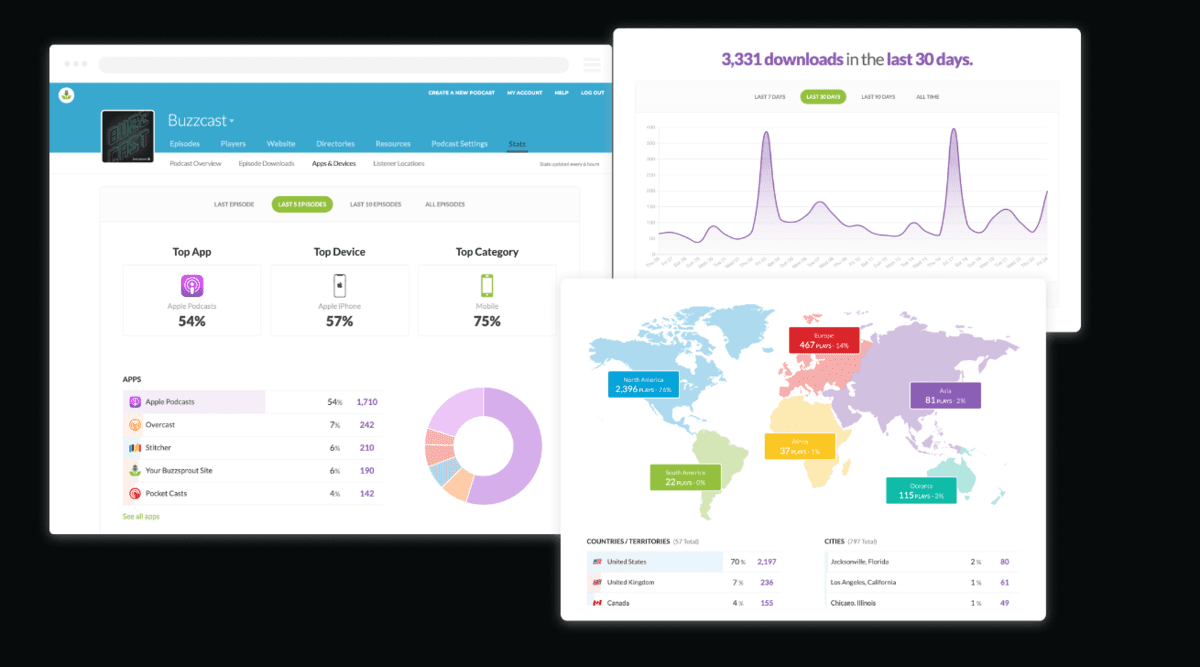Open the My Account link
This screenshot has height=667, width=1200.
[524, 93]
